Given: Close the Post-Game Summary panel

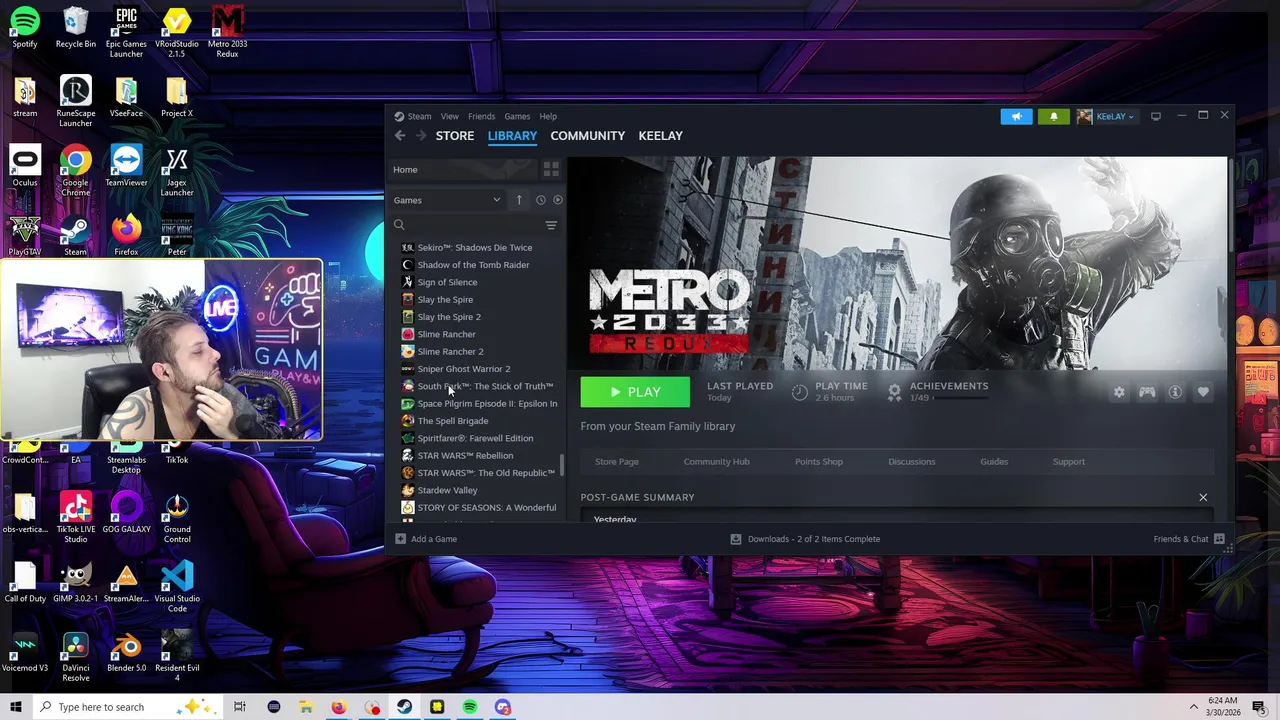Looking at the screenshot, I should [1203, 497].
